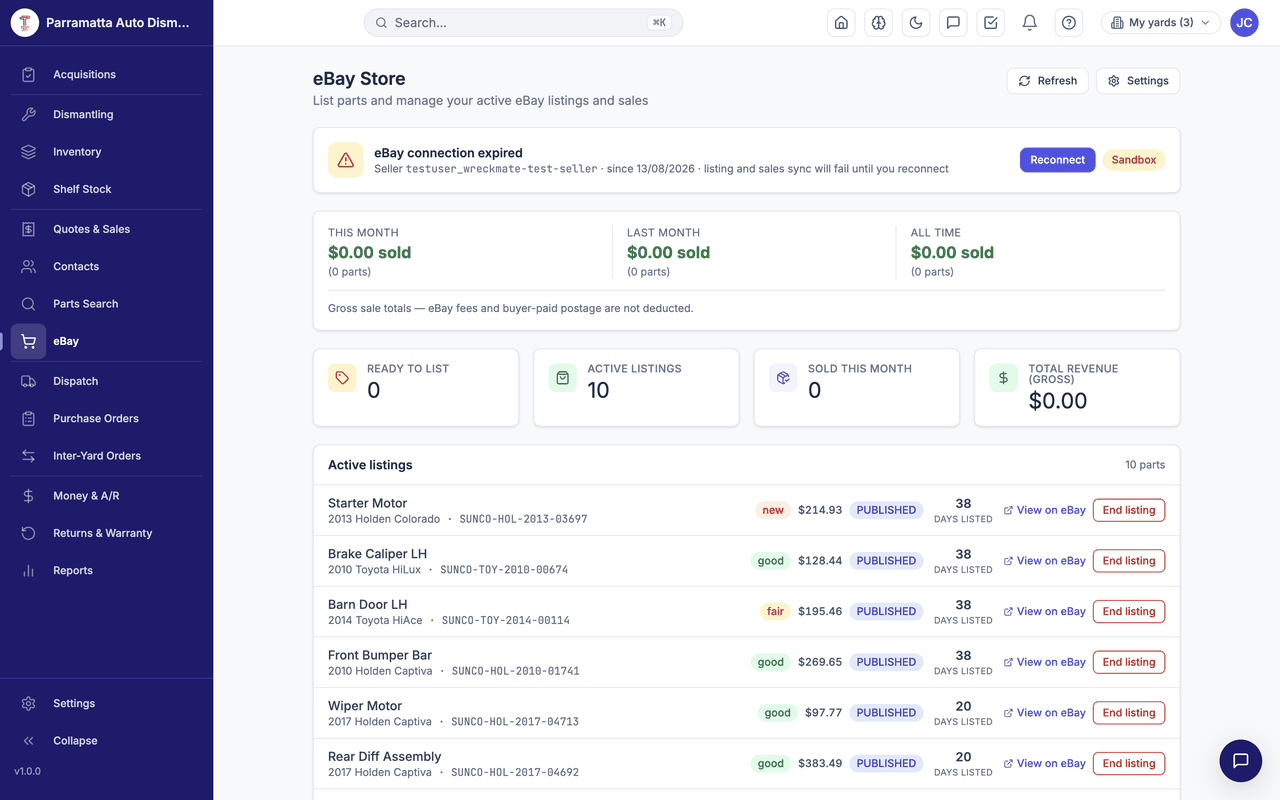Click the Sandbox badge
Screen dimensions: 1280x800
[1134, 160]
